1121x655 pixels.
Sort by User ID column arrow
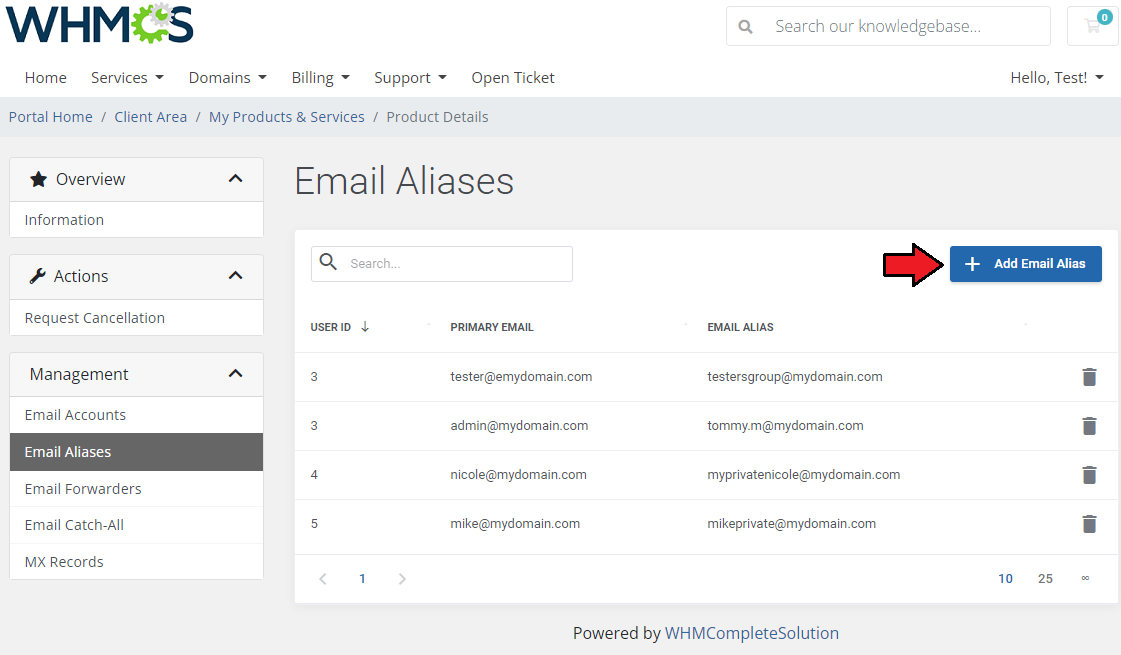pos(365,327)
